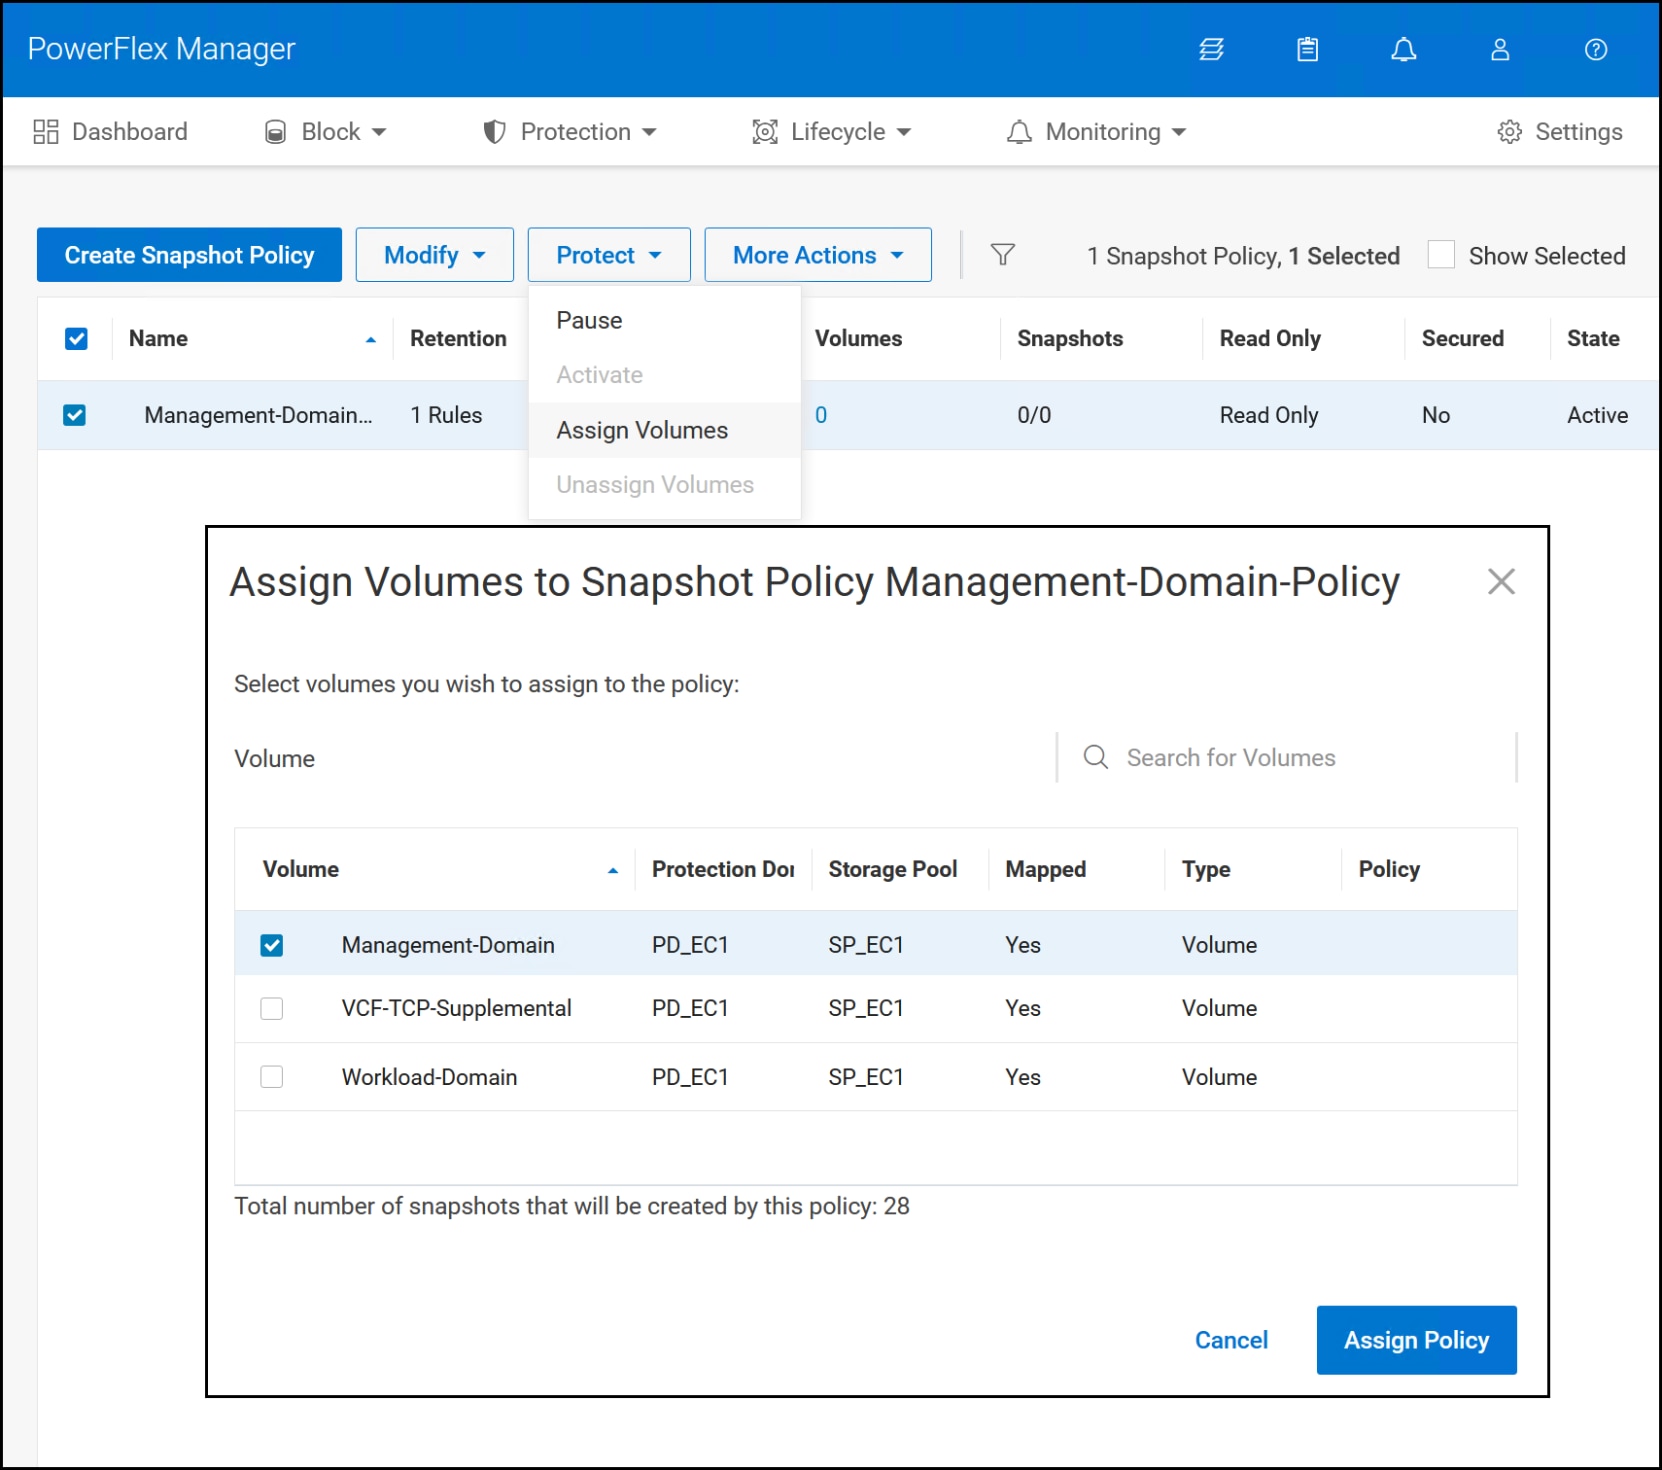The width and height of the screenshot is (1662, 1470).
Task: Open the More Actions dropdown
Action: tap(818, 255)
